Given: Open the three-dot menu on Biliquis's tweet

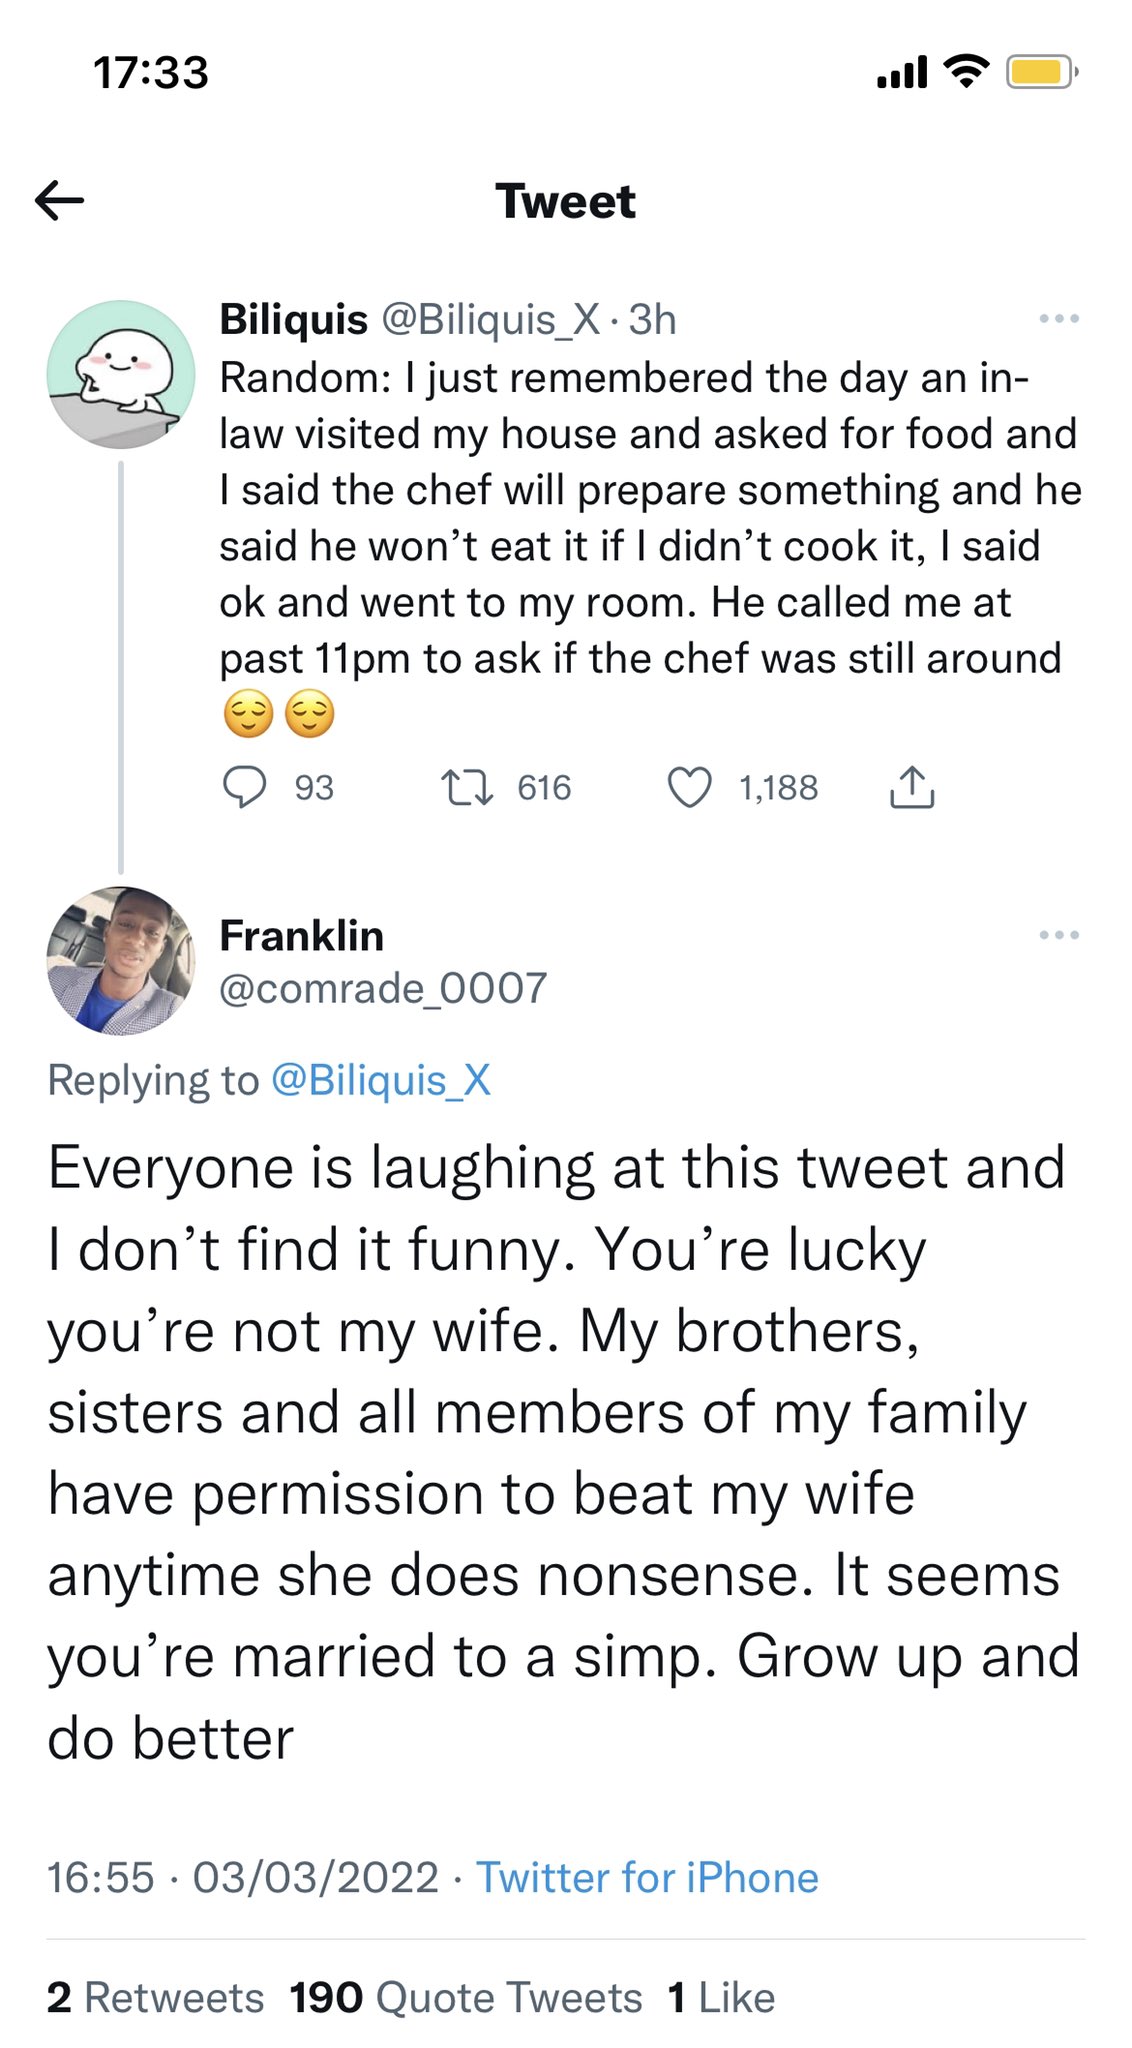Looking at the screenshot, I should 1059,319.
